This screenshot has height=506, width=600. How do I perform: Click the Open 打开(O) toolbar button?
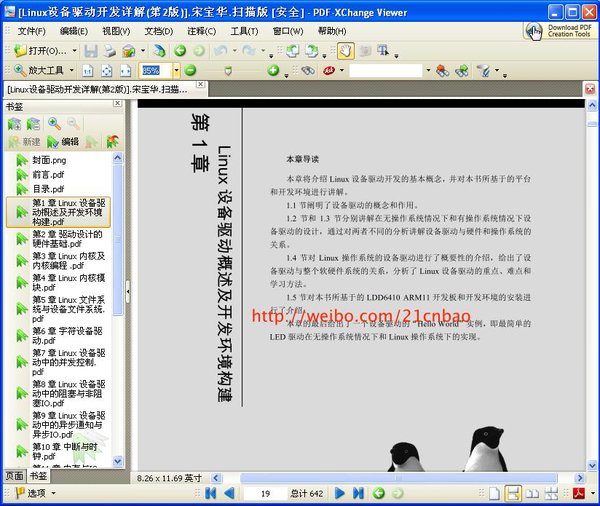[x=40, y=51]
